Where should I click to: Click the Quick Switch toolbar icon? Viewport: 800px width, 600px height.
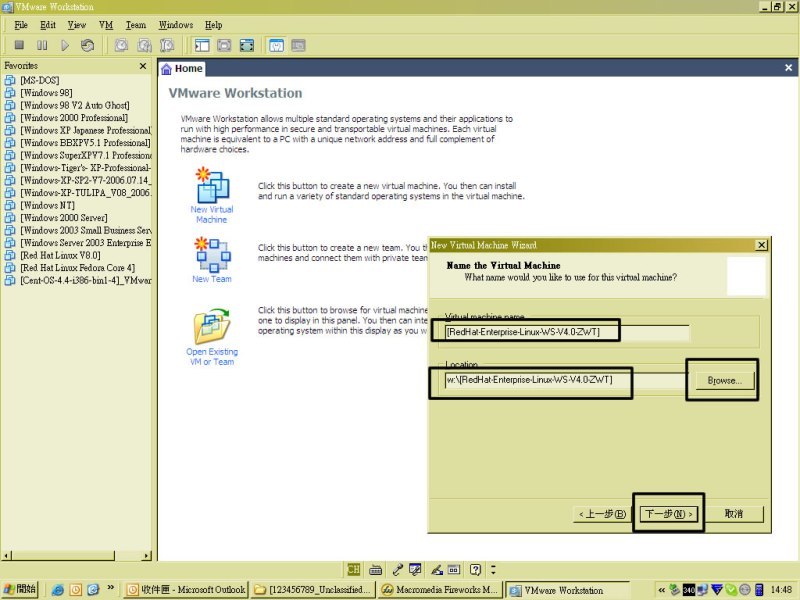pos(224,45)
